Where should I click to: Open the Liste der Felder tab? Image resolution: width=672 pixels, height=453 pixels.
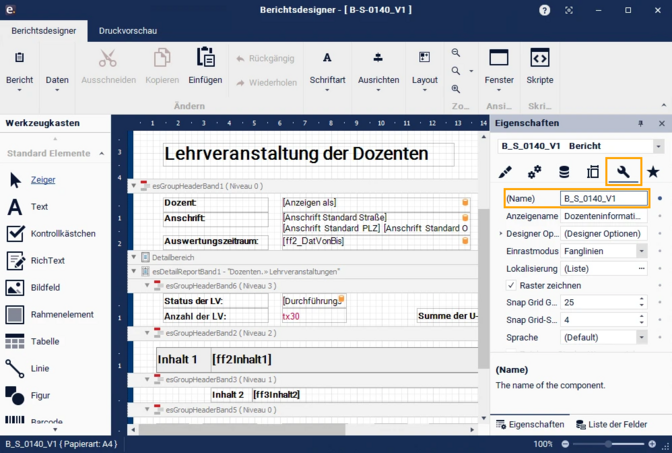tap(612, 425)
